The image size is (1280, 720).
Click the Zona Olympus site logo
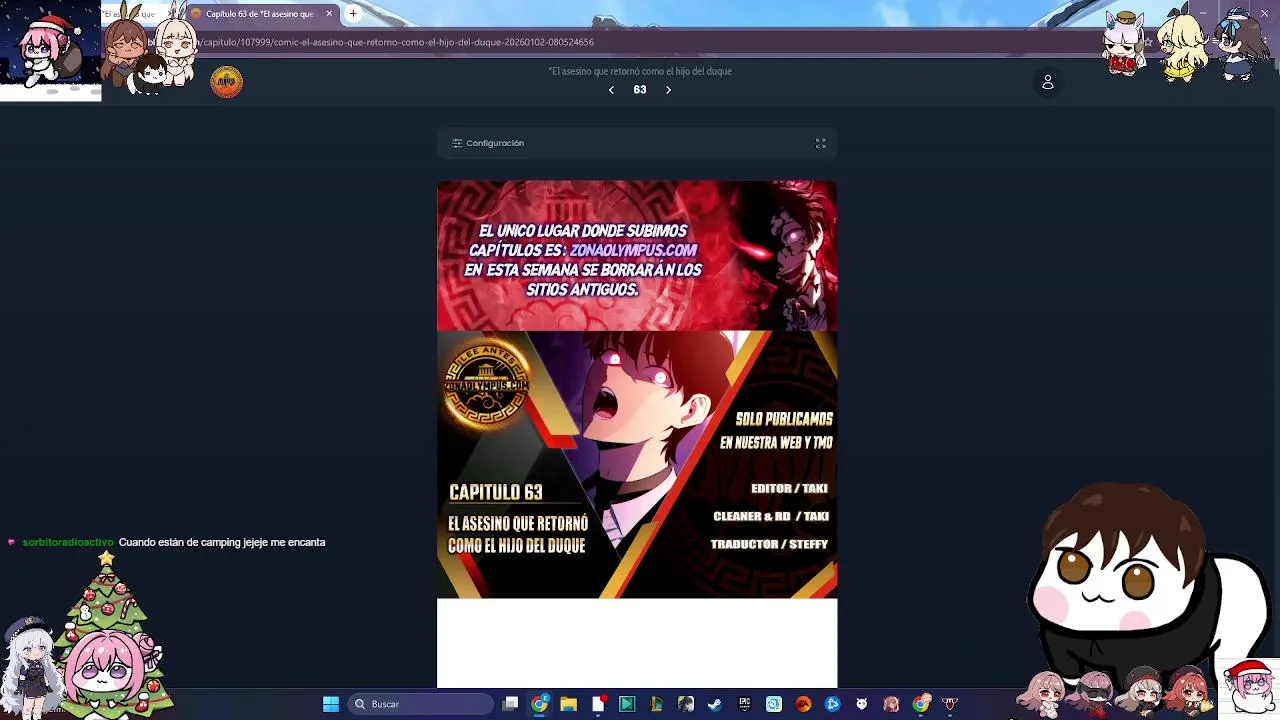(227, 82)
